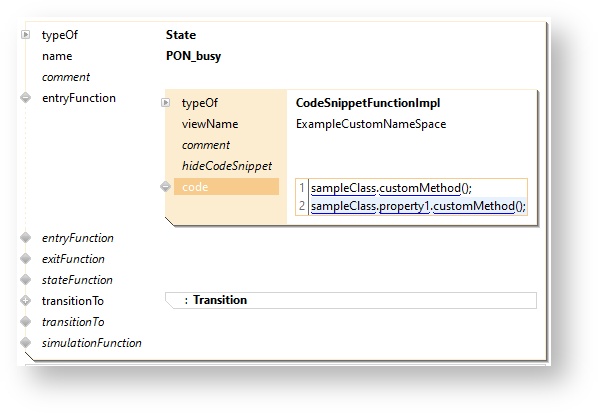The width and height of the screenshot is (599, 414).
Task: Click the diamond icon next to code
Action: click(x=165, y=187)
